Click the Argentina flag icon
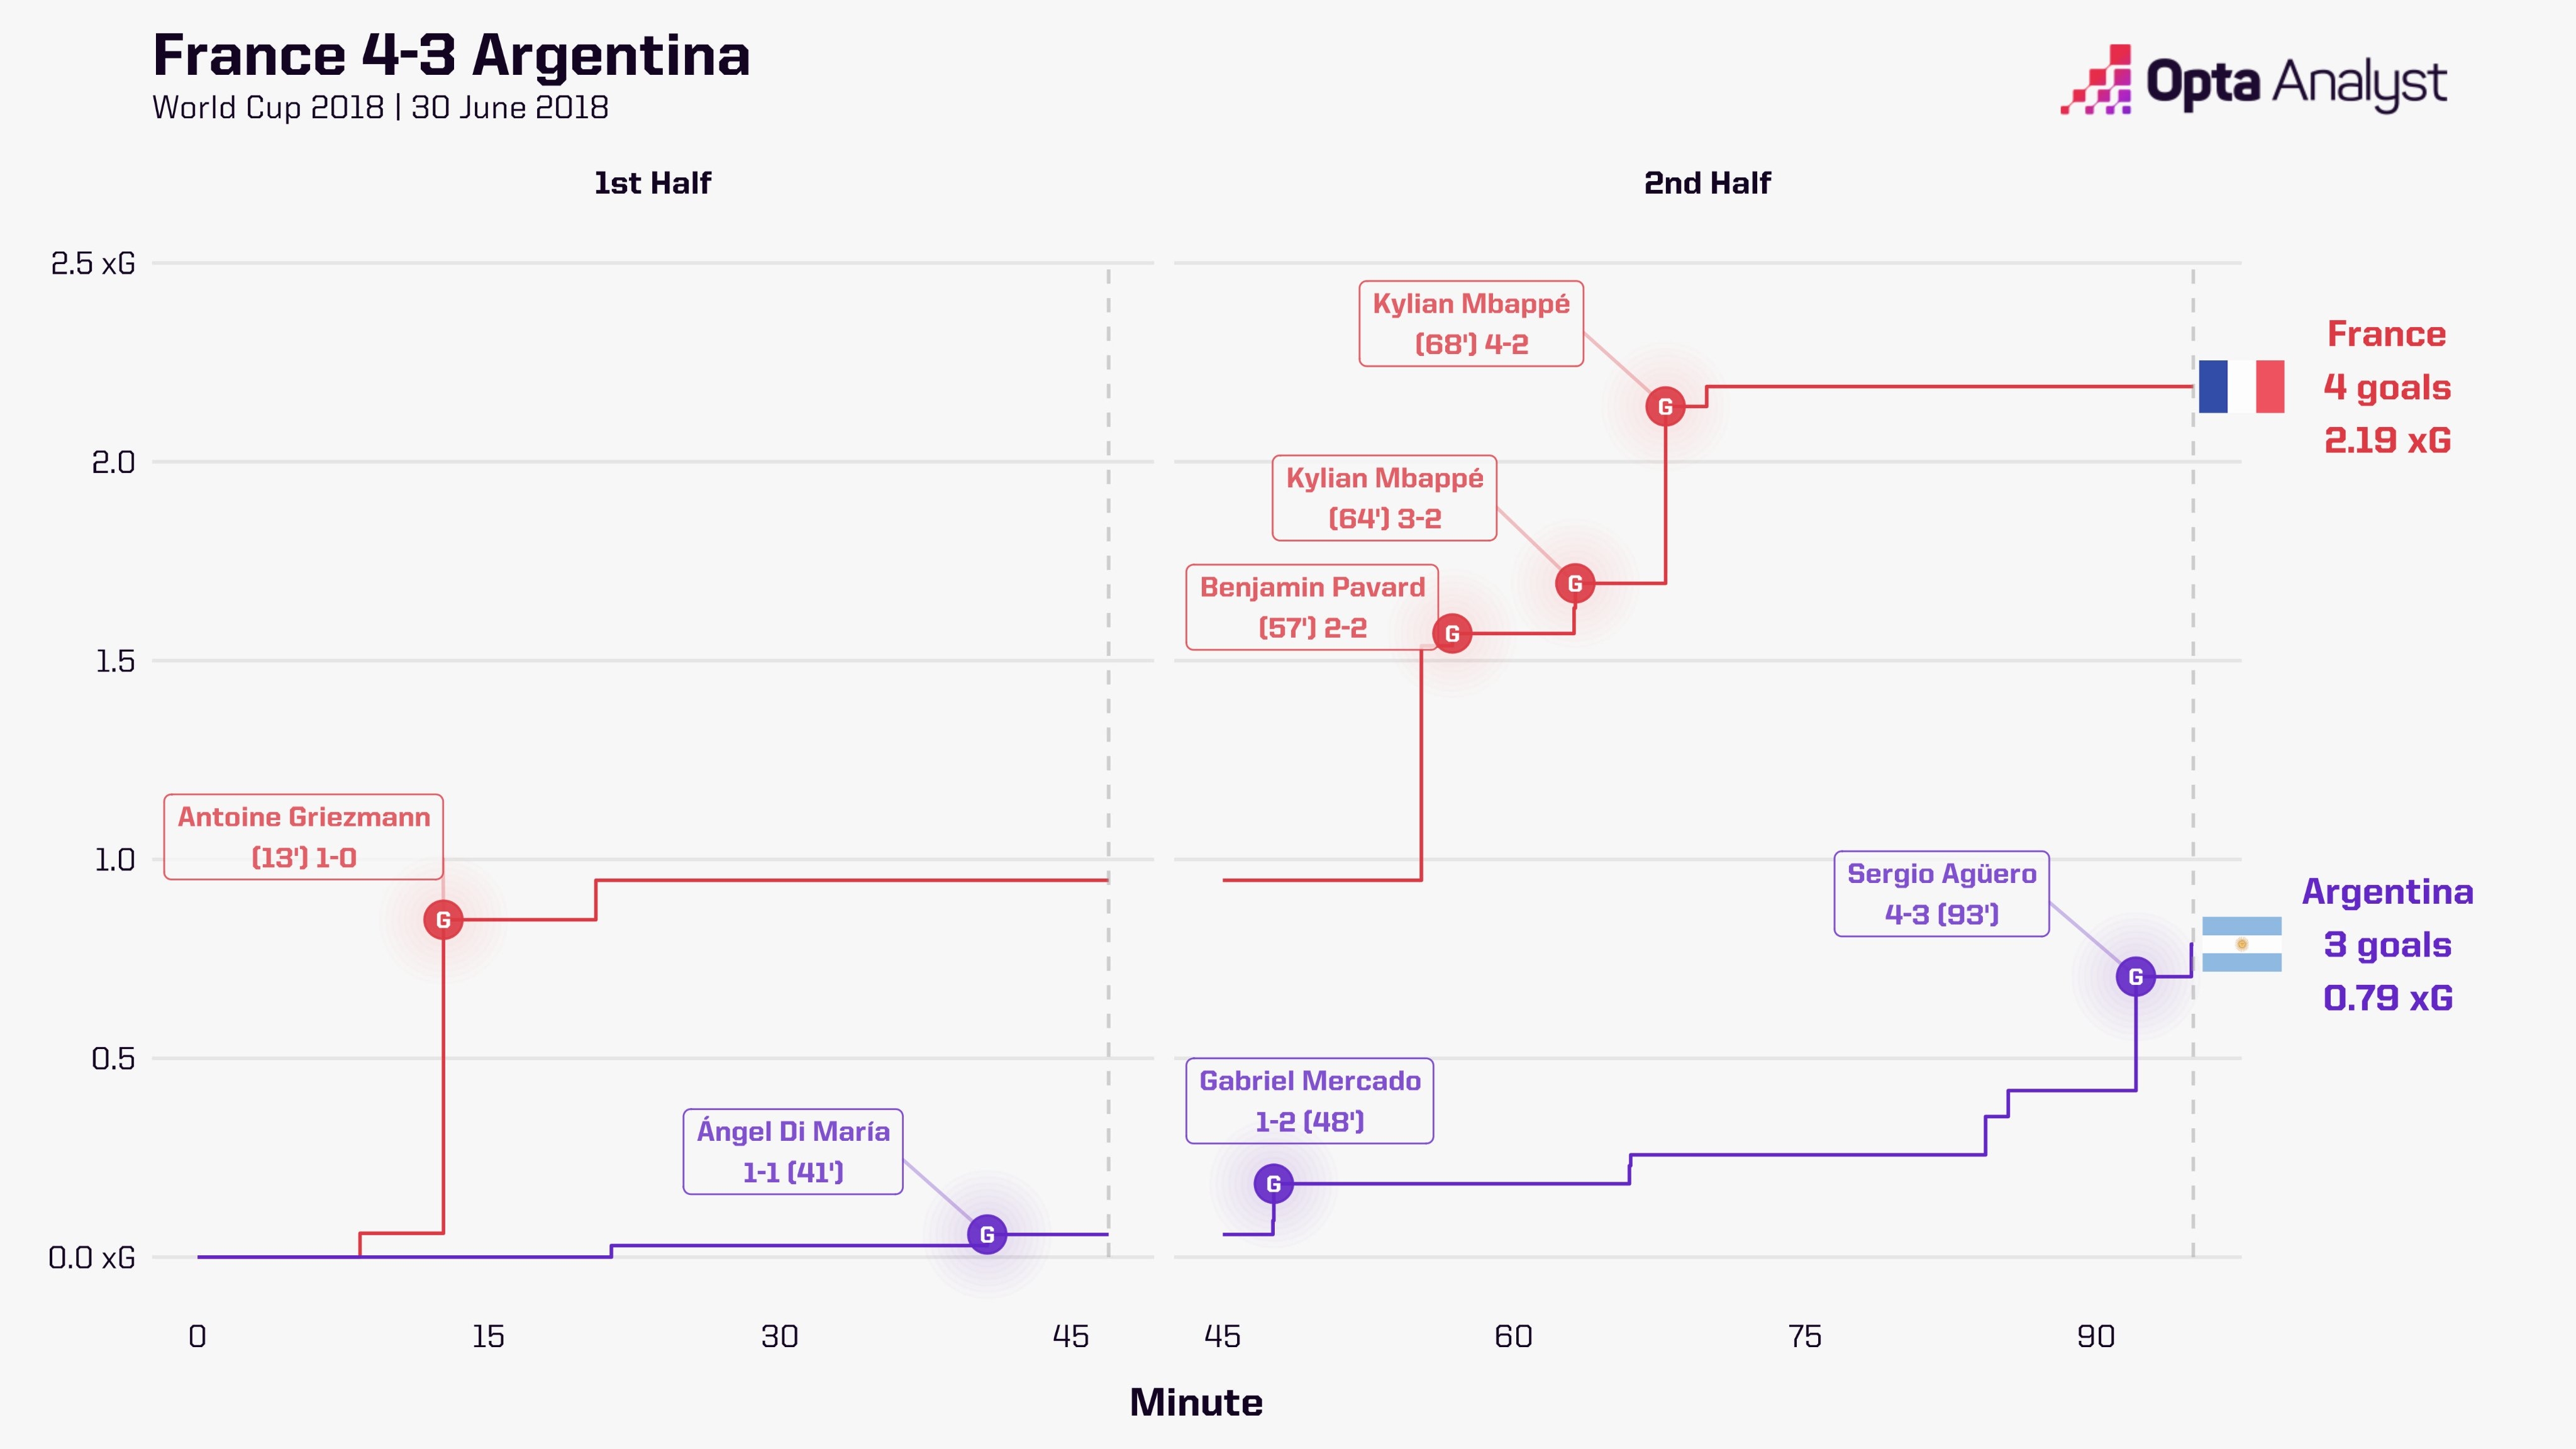2576x1449 pixels. 2241,944
